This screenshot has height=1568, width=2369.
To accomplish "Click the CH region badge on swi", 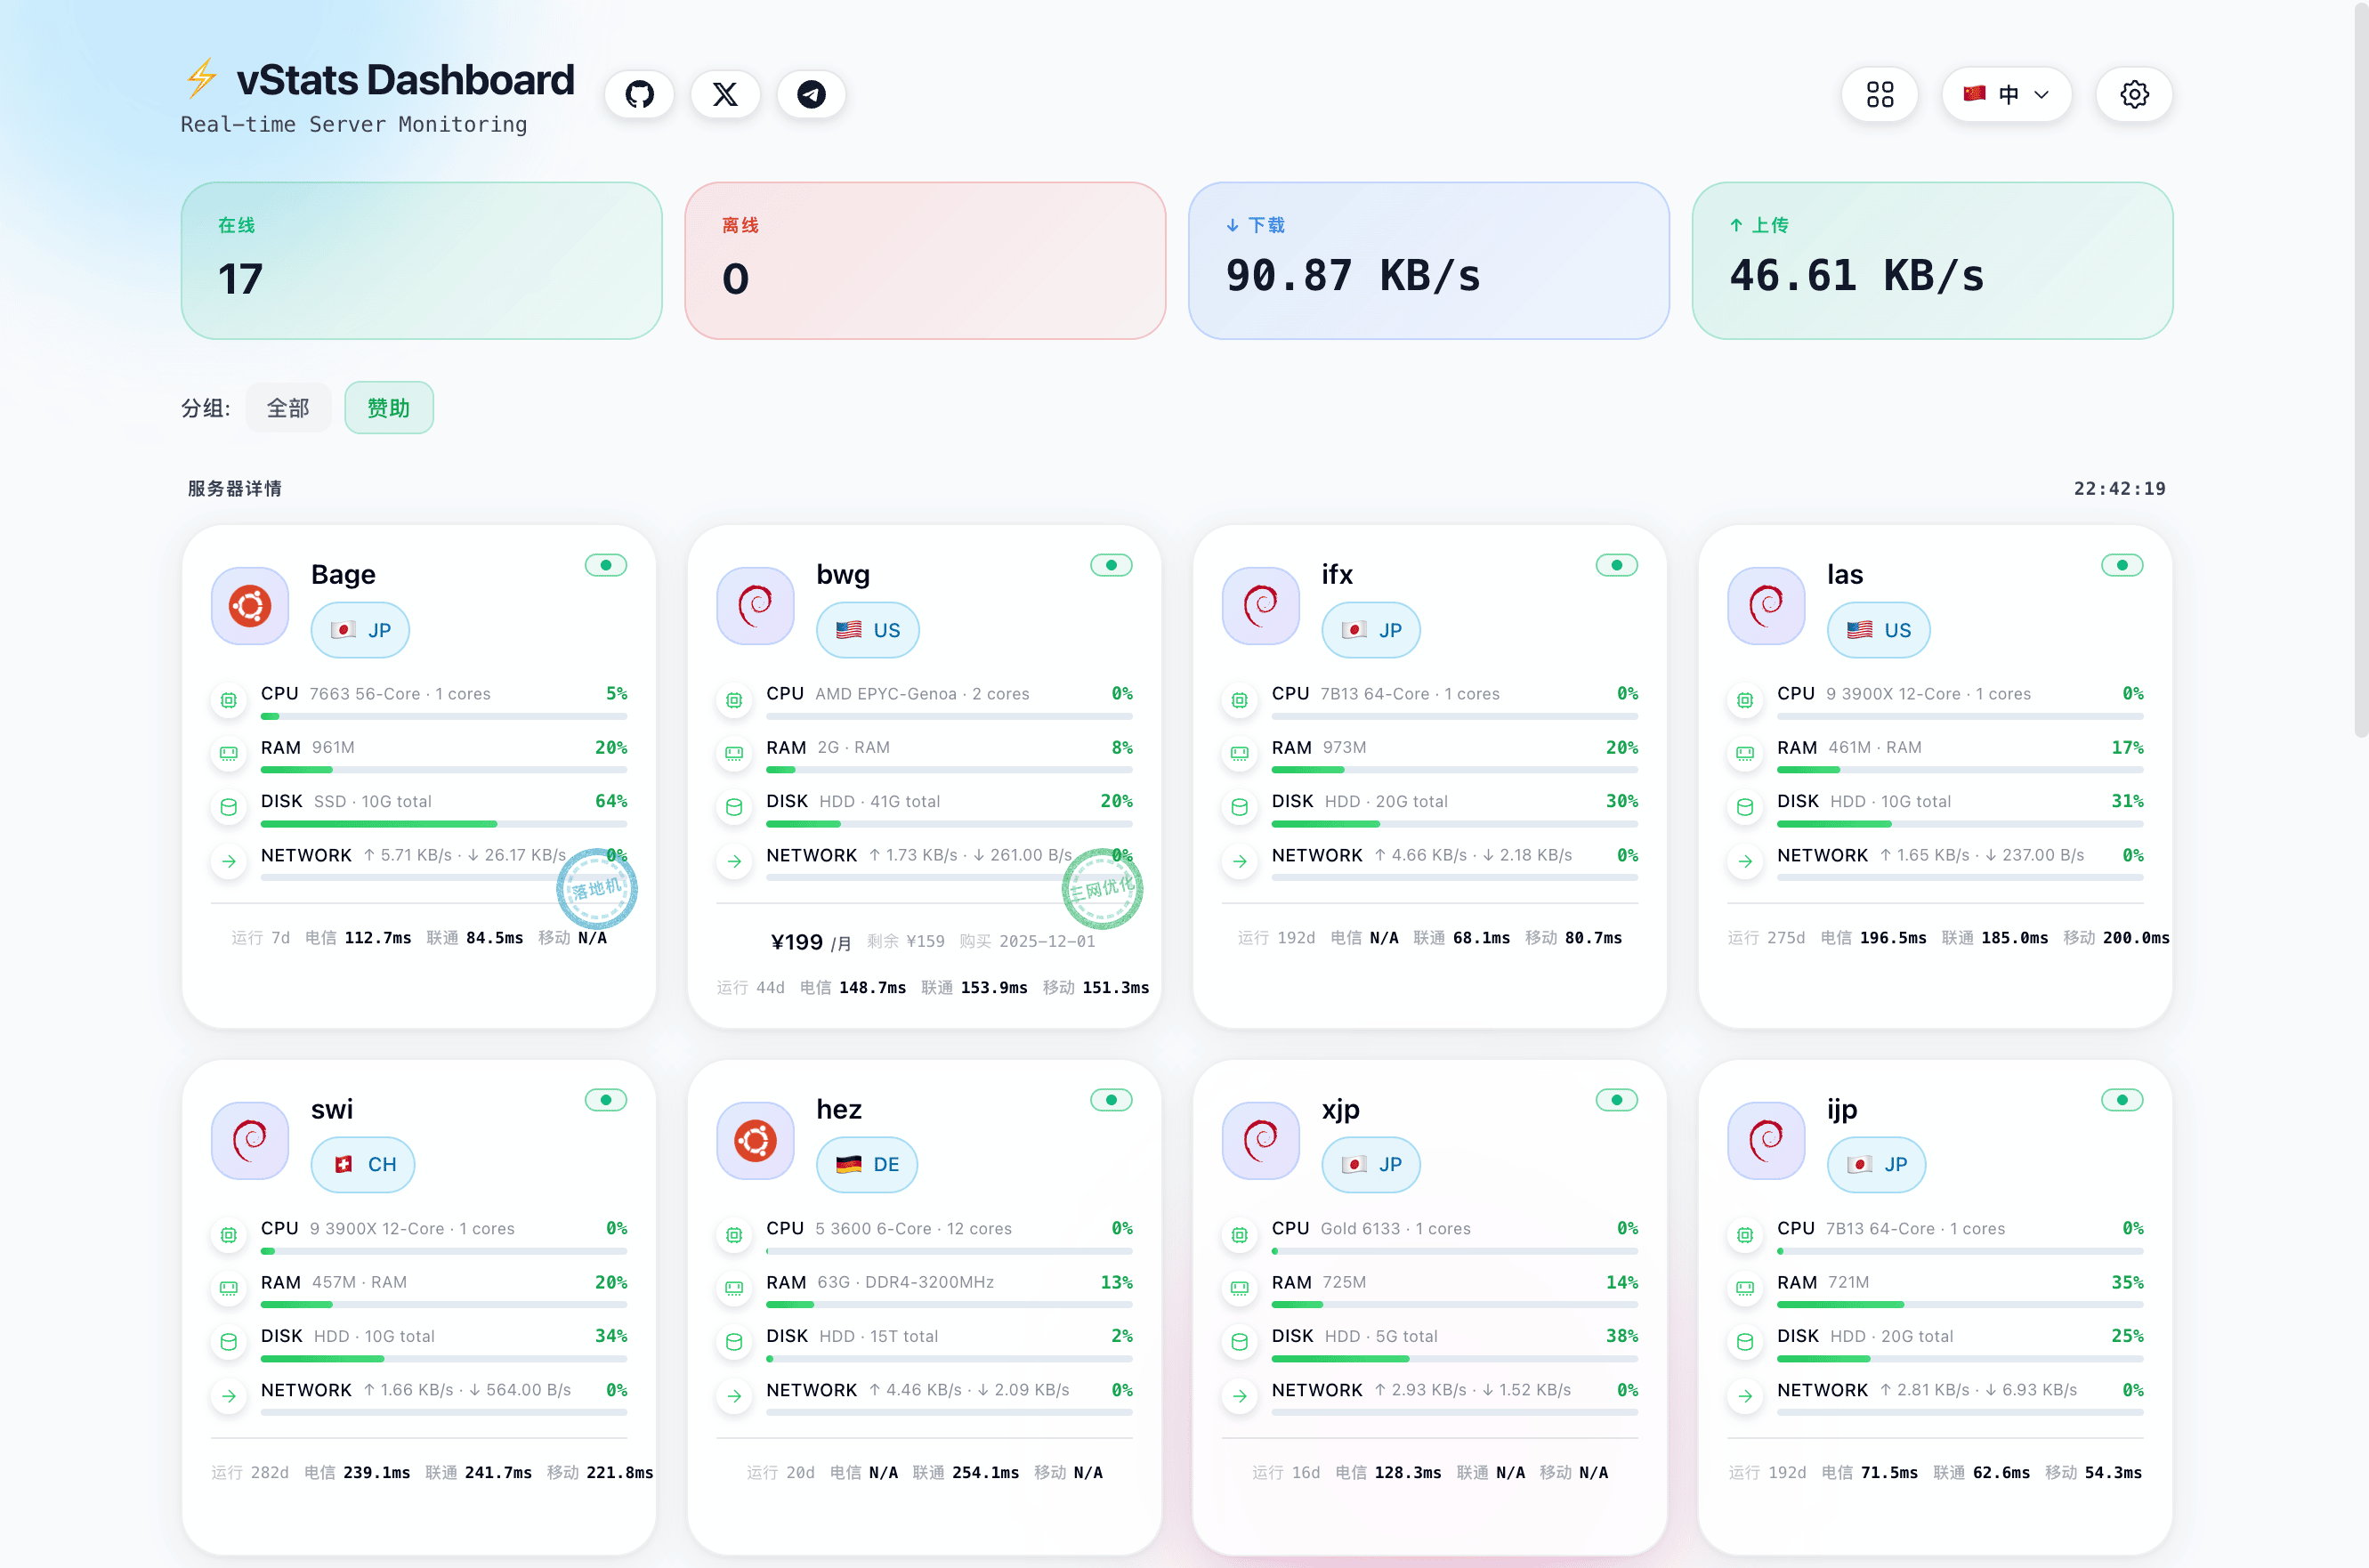I will tap(362, 1164).
